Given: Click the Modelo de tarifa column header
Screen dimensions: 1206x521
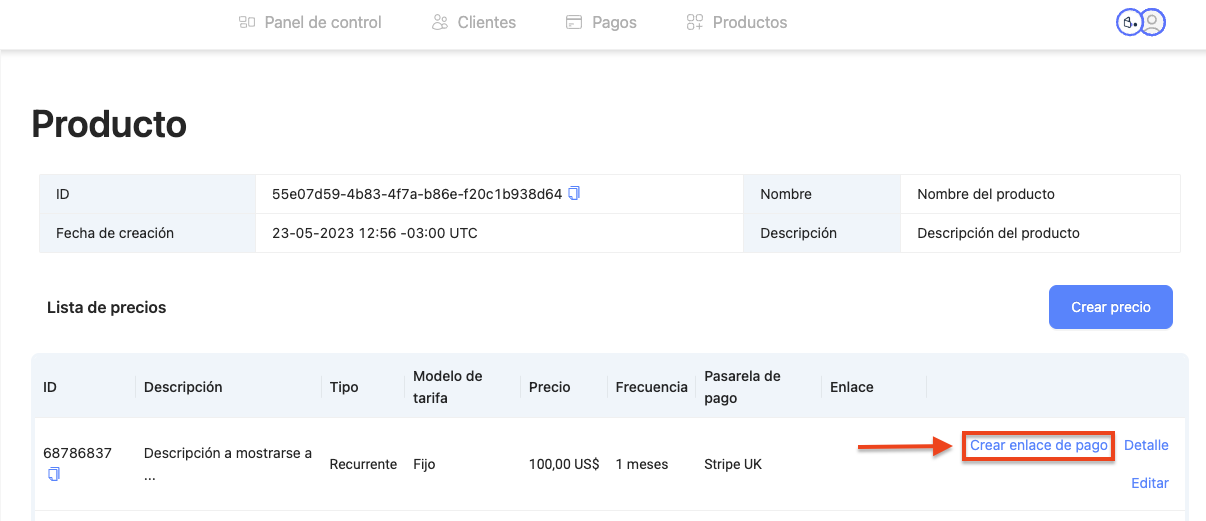Looking at the screenshot, I should pyautogui.click(x=448, y=387).
